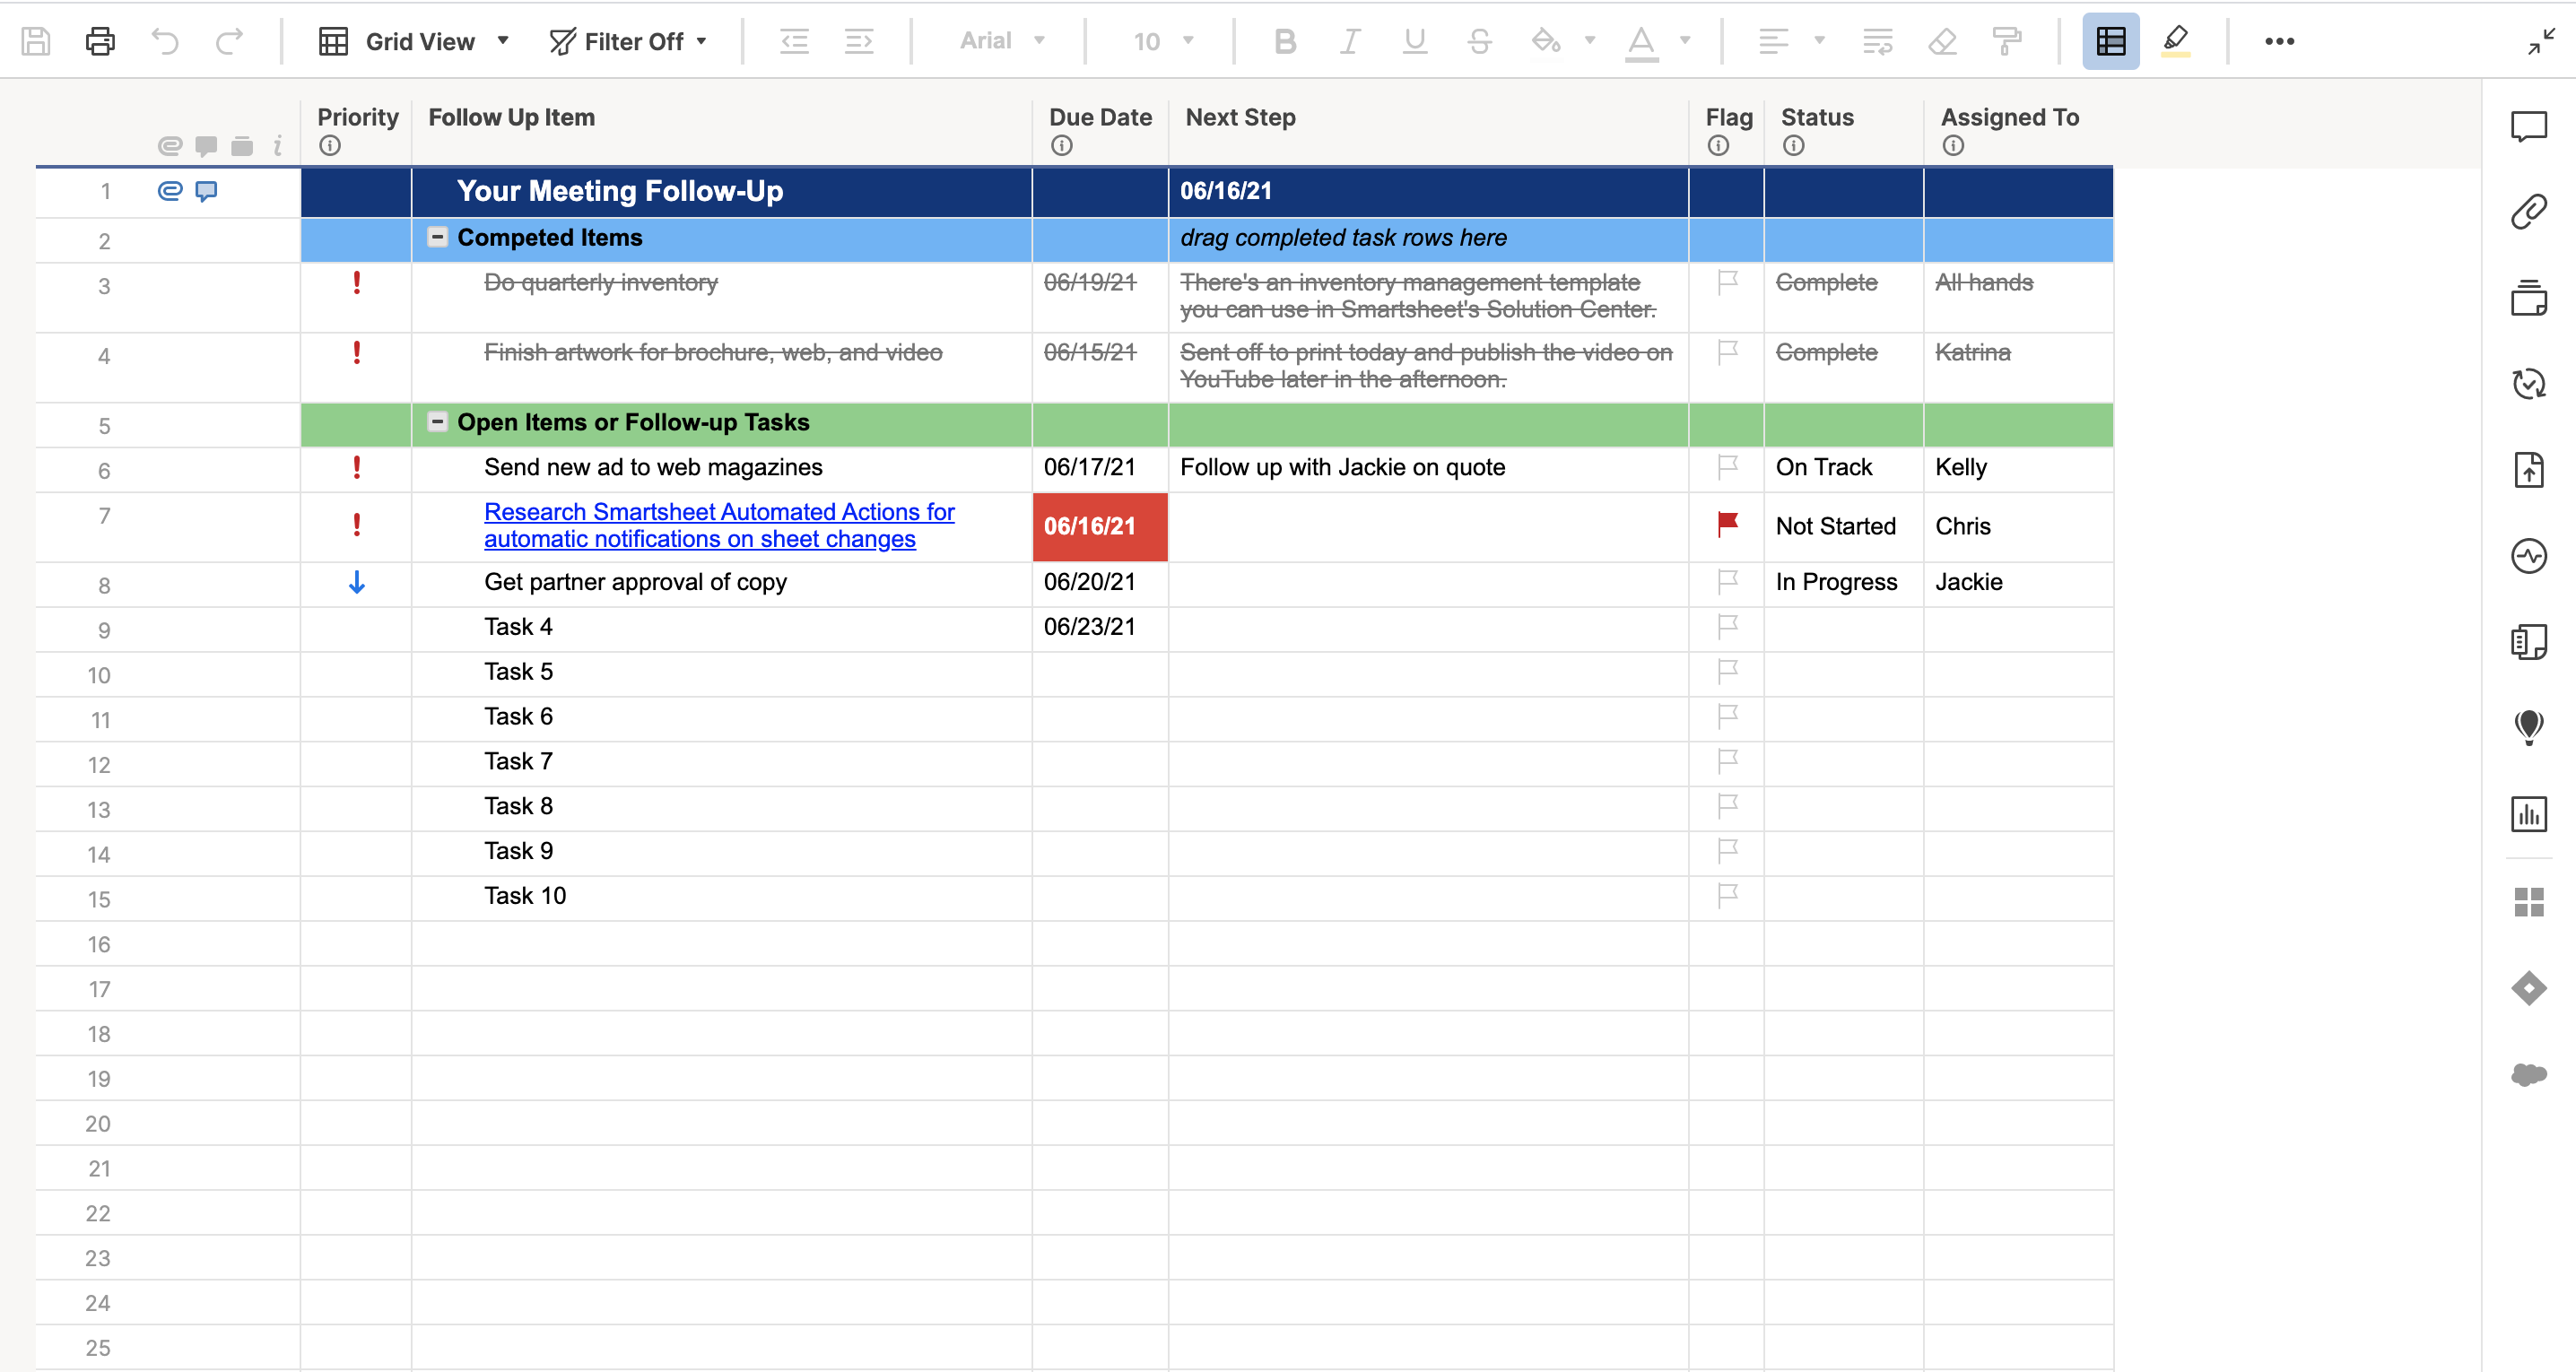Collapse Open Items or Follow-up Tasks
2576x1372 pixels.
[x=437, y=422]
